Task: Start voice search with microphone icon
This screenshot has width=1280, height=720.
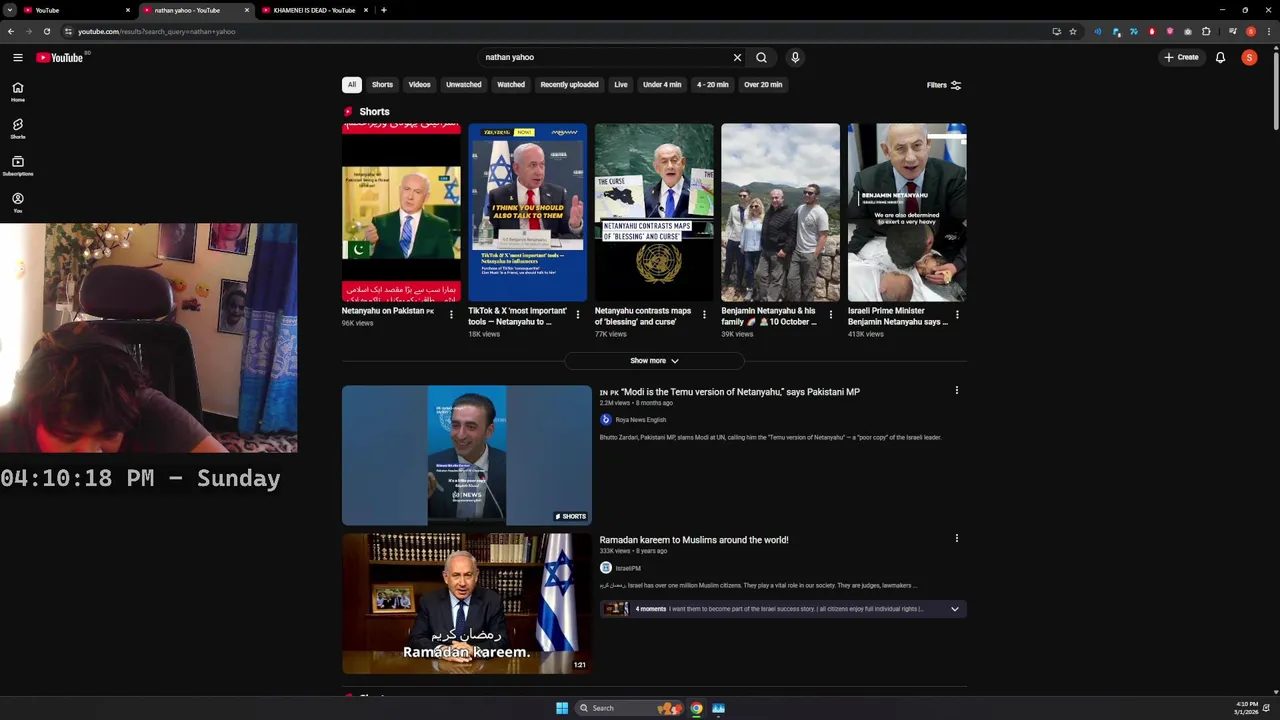Action: (795, 58)
